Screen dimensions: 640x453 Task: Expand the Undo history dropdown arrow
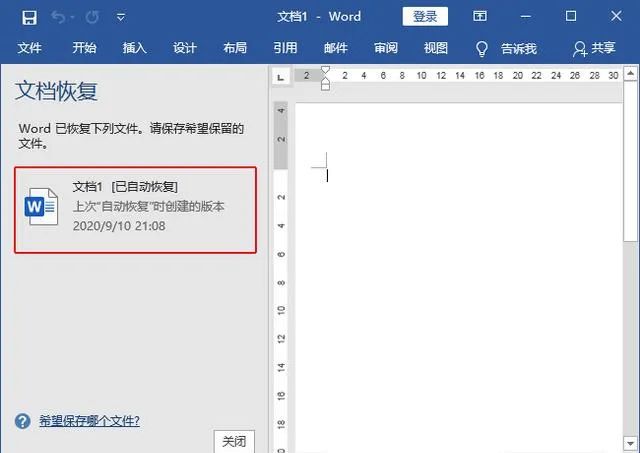click(73, 18)
